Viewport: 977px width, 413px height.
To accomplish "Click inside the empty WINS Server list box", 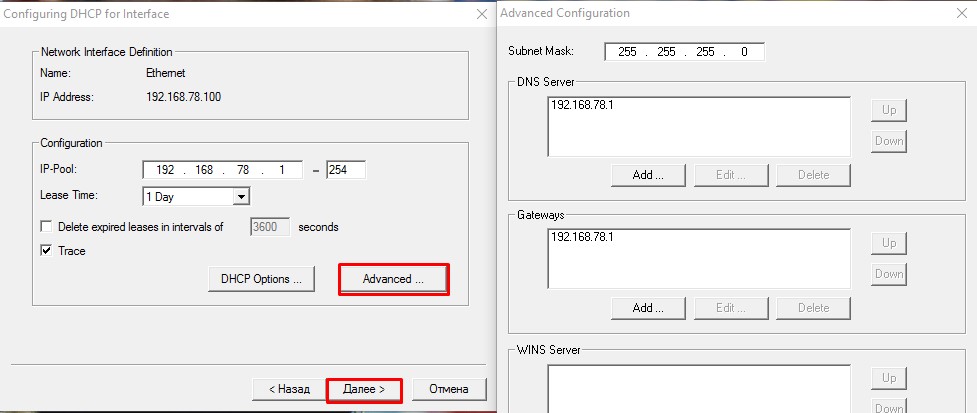I will (699, 389).
